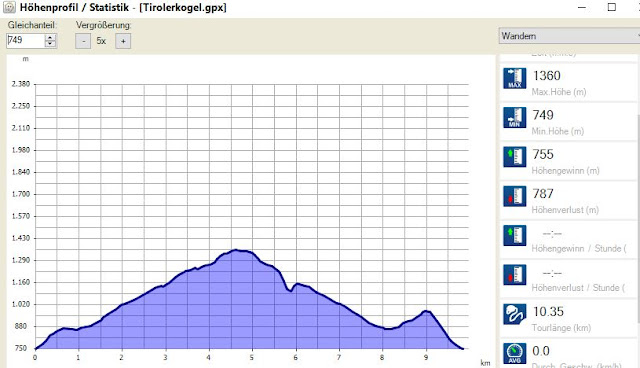Click the profile dip near 5.9 km

[290, 290]
